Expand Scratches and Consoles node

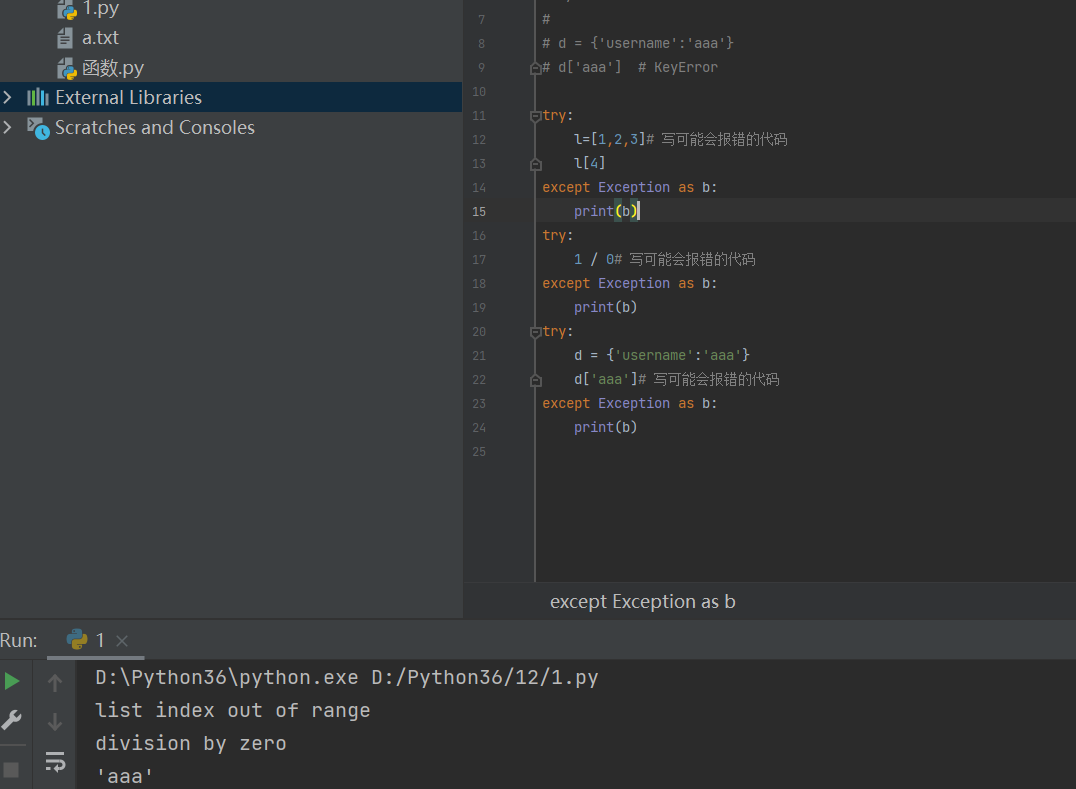click(8, 127)
